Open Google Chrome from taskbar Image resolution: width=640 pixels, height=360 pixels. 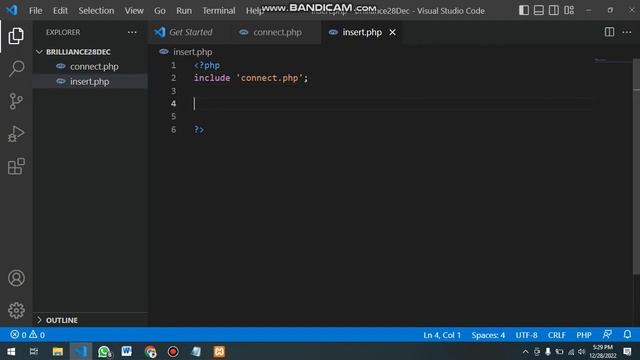point(150,351)
